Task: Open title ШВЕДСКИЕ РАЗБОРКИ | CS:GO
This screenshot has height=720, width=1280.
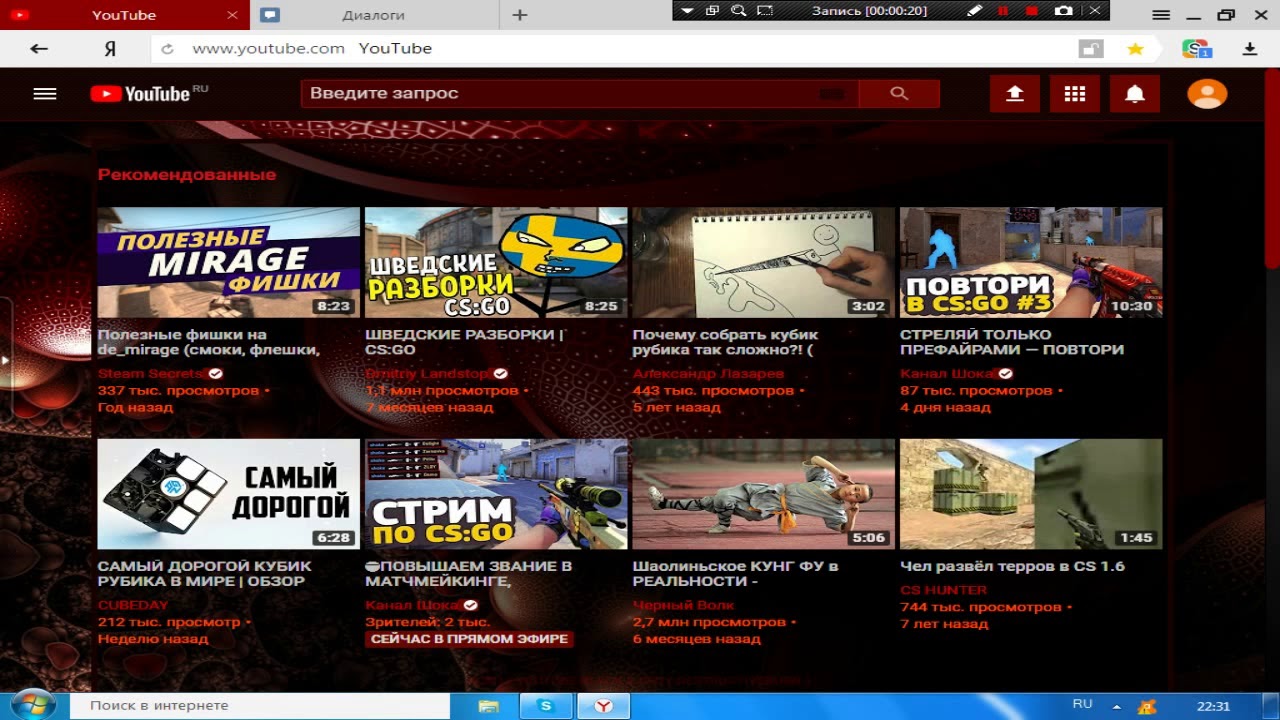Action: point(465,342)
